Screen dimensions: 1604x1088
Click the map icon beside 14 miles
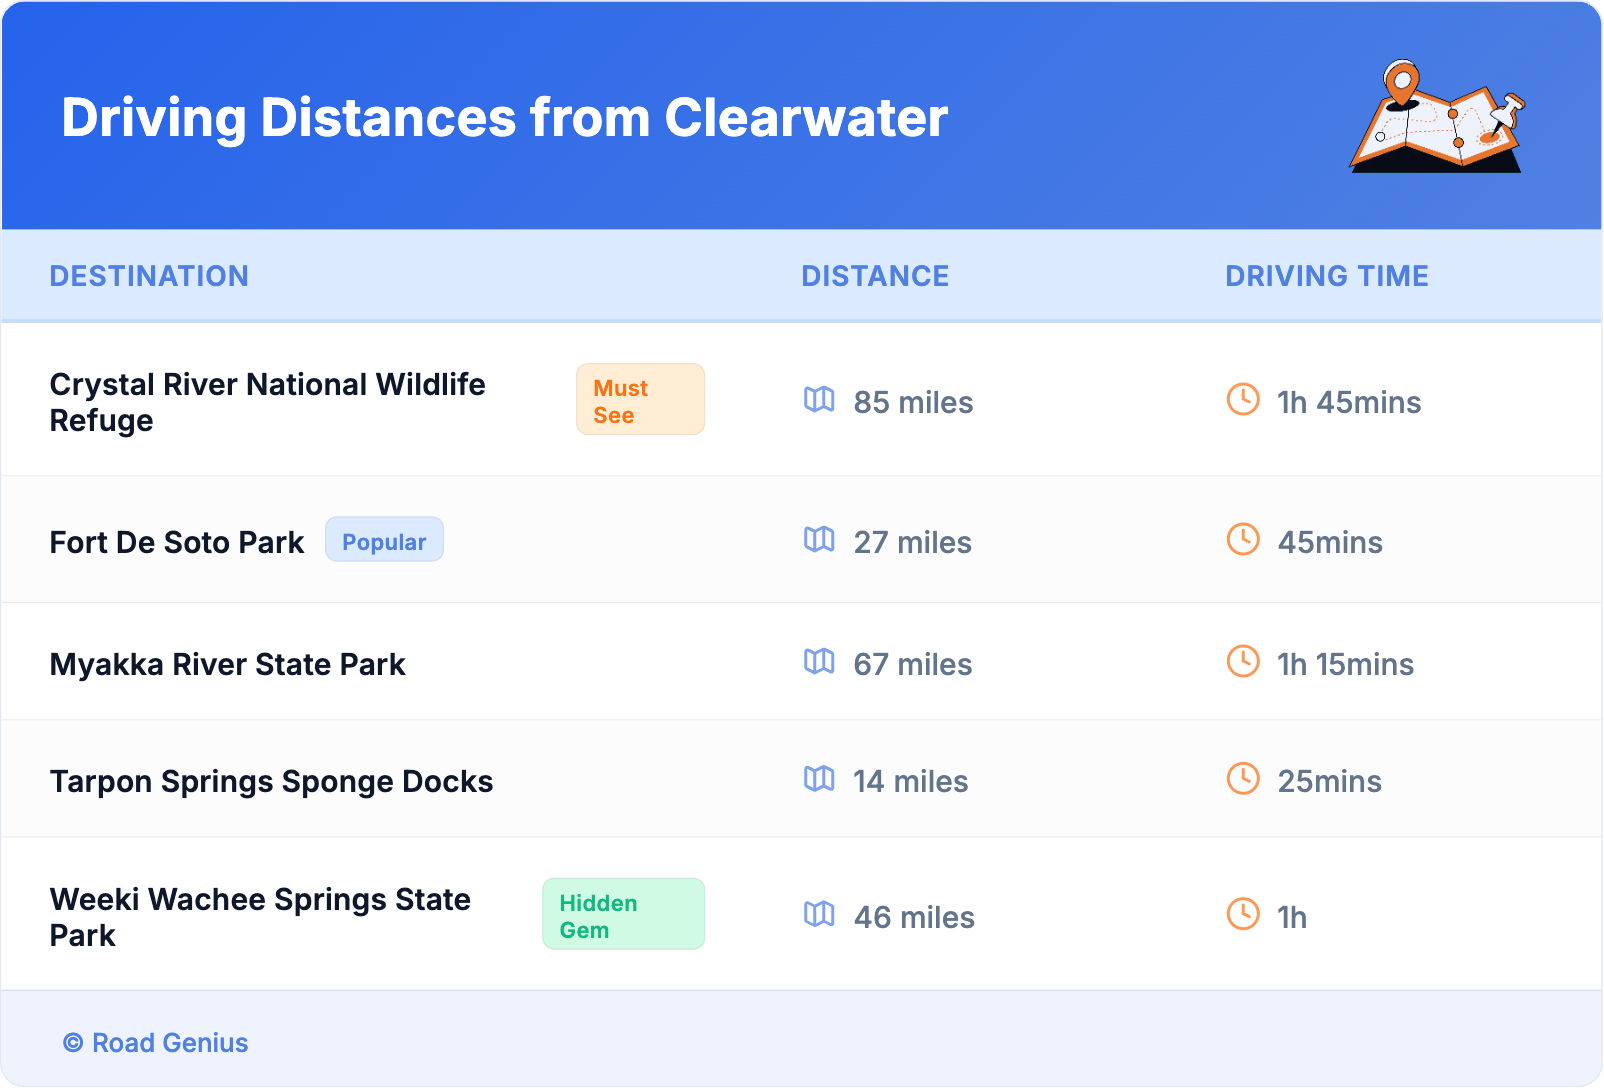point(819,779)
